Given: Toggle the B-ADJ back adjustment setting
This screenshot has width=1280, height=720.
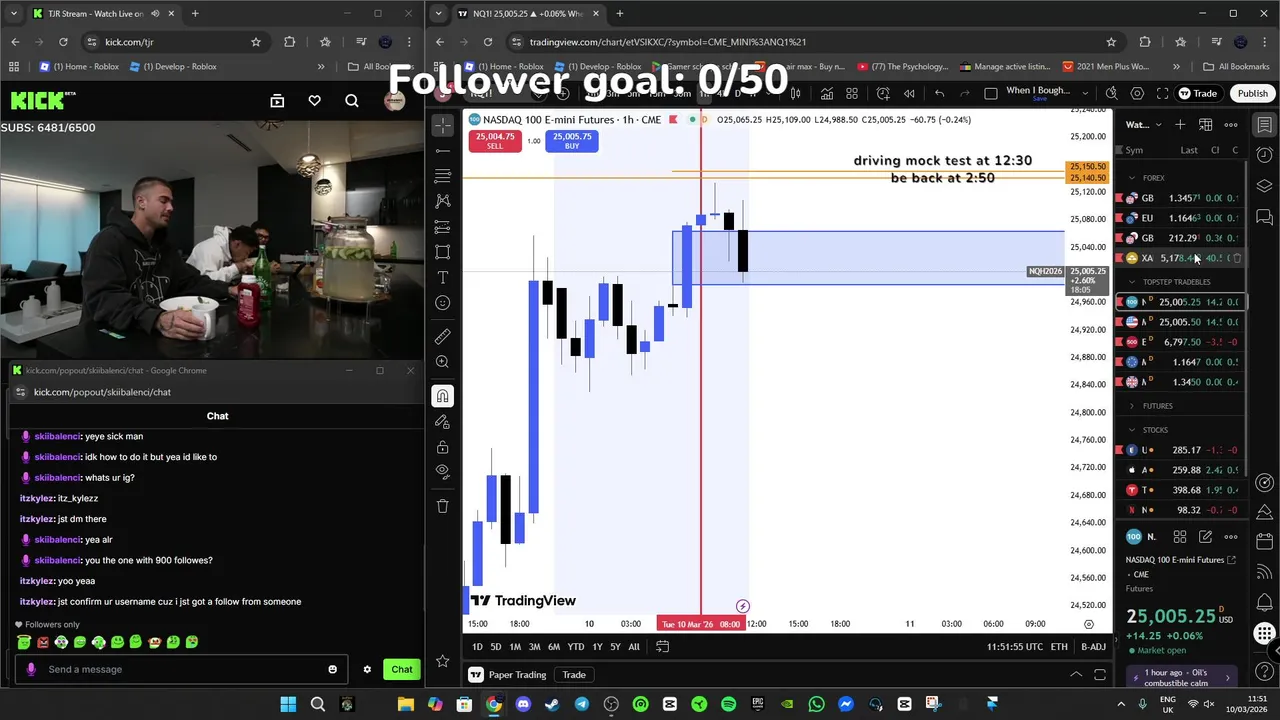Looking at the screenshot, I should 1093,647.
